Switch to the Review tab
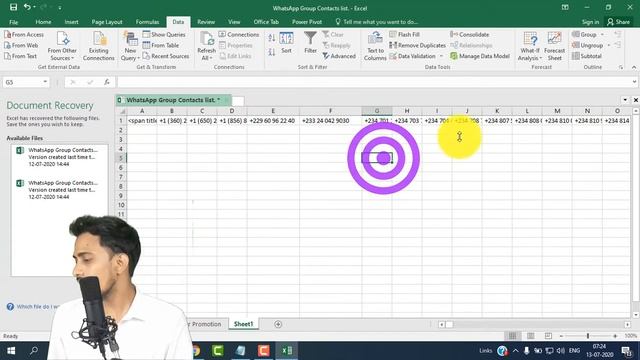640x360 pixels. point(206,22)
